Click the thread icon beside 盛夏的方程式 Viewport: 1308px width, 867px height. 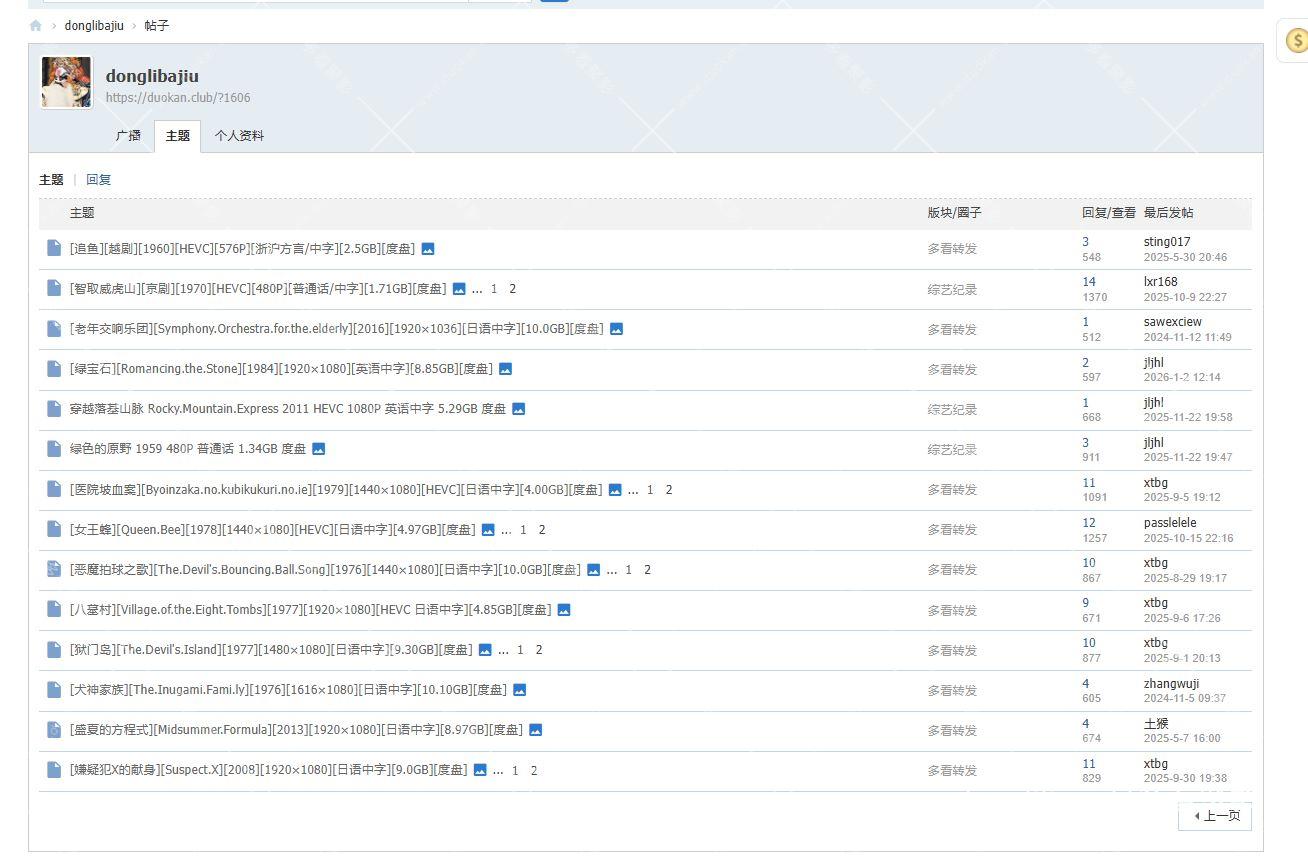(54, 729)
